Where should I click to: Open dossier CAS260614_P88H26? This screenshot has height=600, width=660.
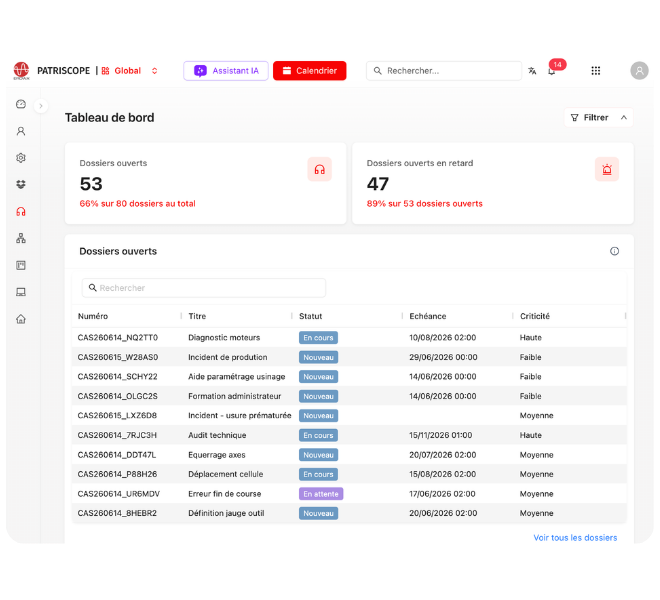[x=117, y=475]
